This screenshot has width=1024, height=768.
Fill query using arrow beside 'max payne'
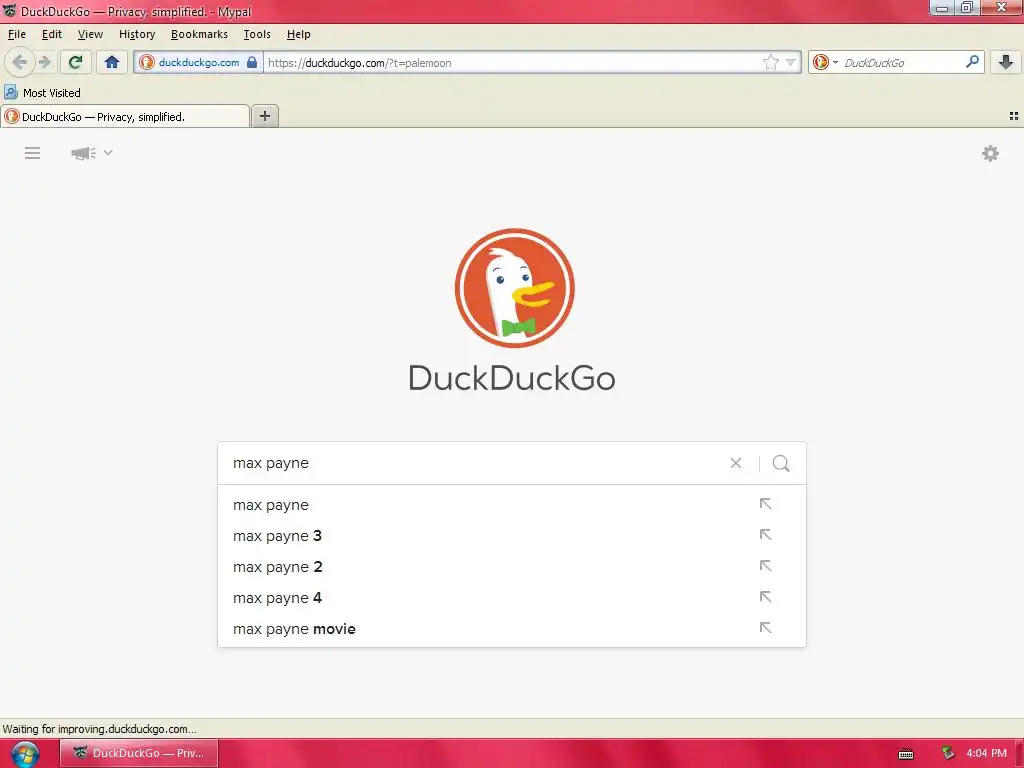tap(765, 504)
